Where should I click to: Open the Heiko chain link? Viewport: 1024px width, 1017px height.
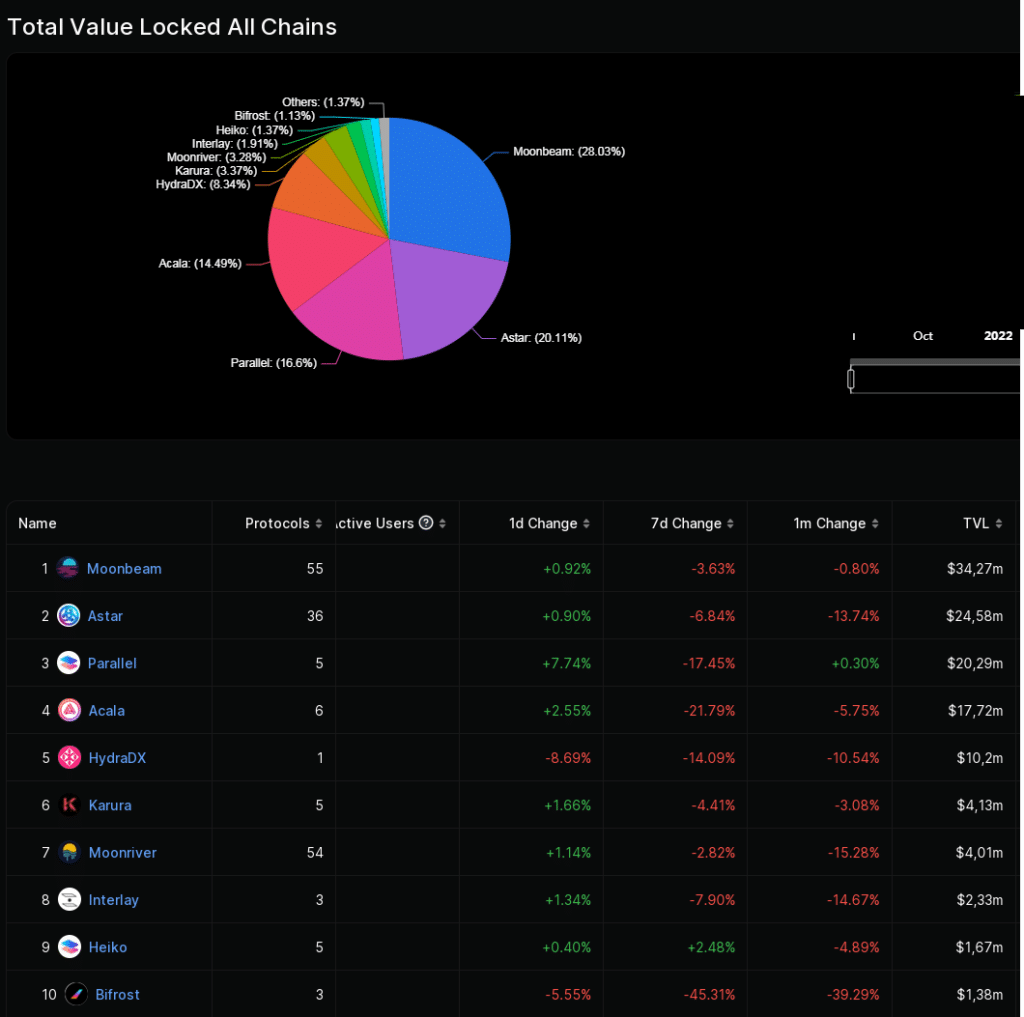coord(108,947)
